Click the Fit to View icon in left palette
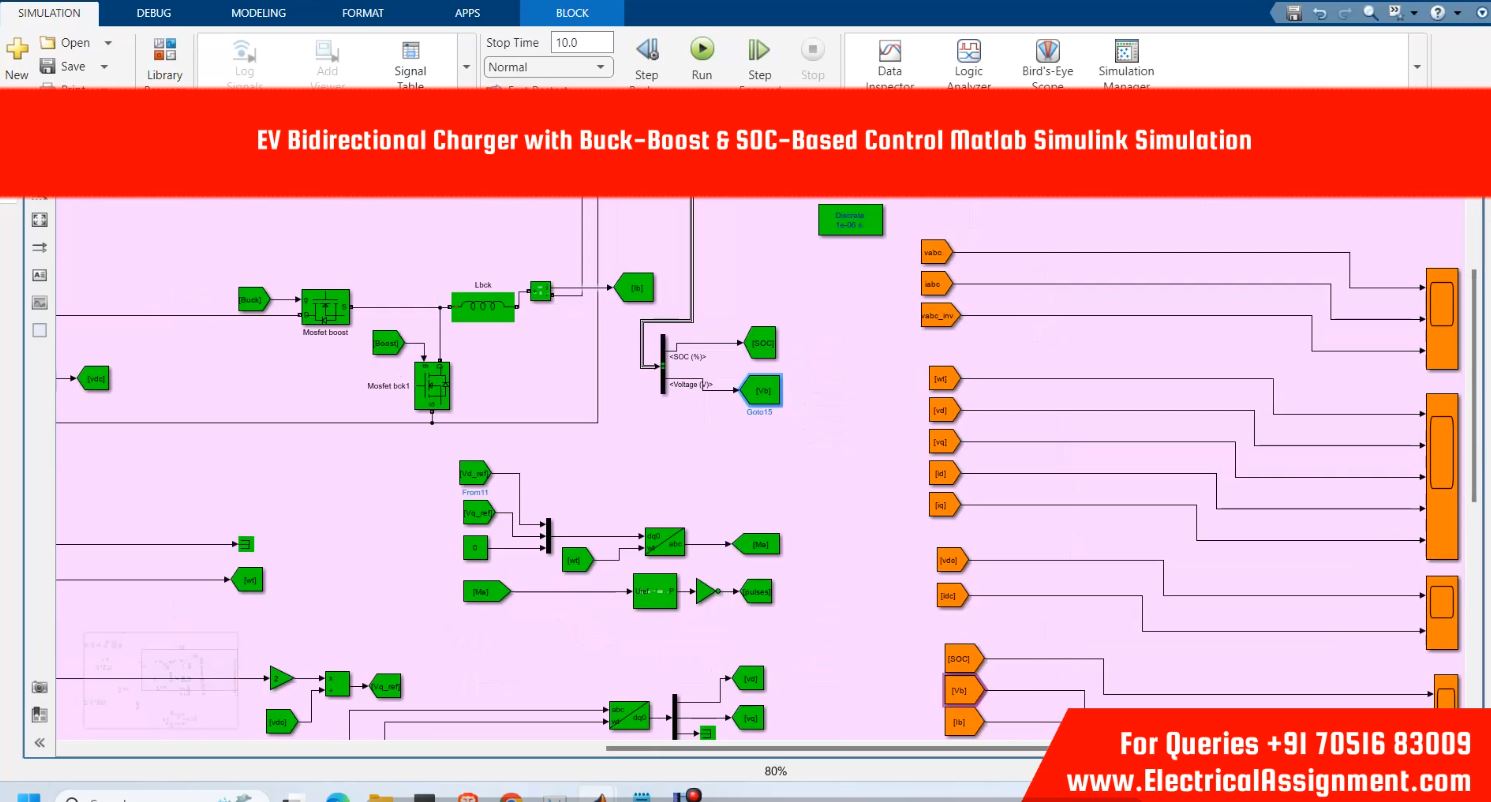This screenshot has height=802, width=1491. [40, 220]
